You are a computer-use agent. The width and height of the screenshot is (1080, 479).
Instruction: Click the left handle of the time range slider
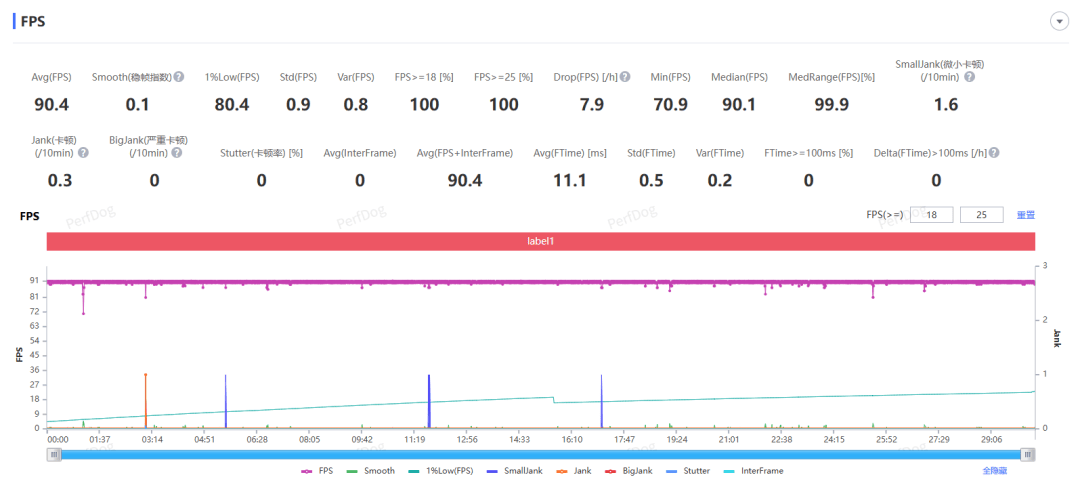[53, 454]
